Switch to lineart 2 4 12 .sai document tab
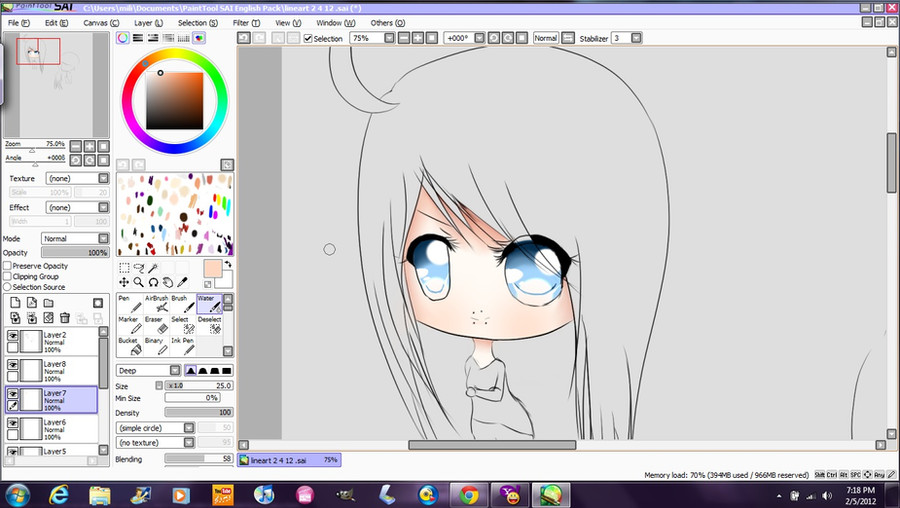This screenshot has width=900, height=508. pyautogui.click(x=289, y=460)
